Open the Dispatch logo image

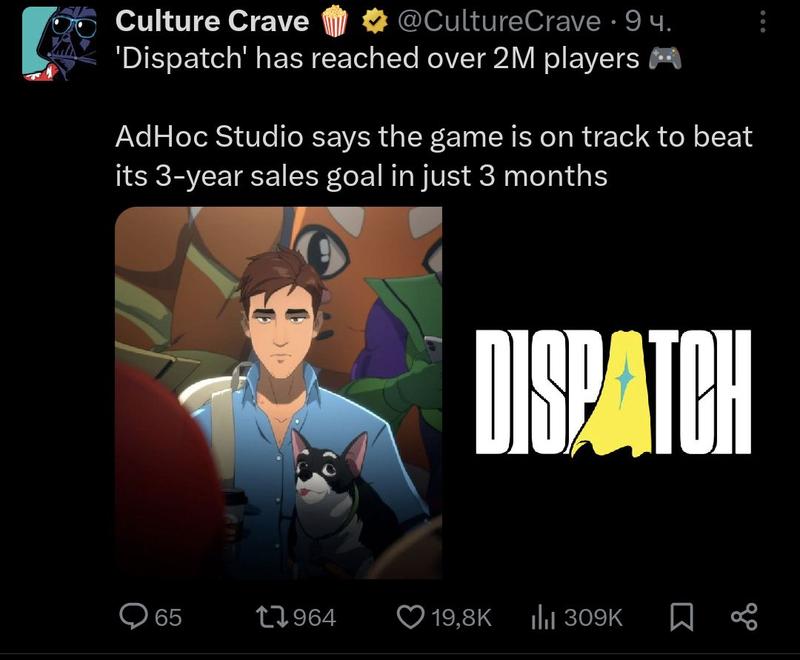pyautogui.click(x=613, y=393)
